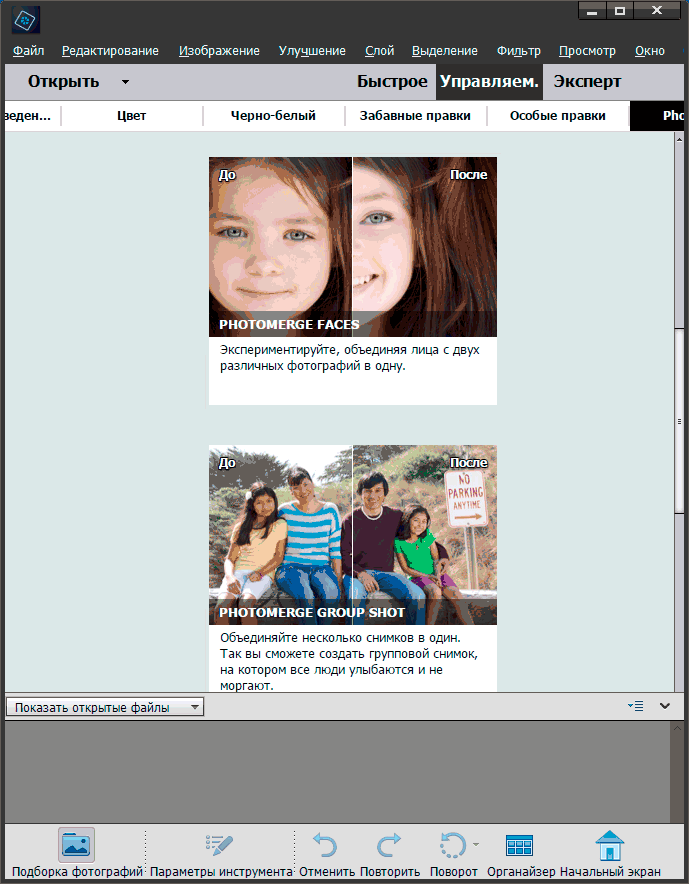
Task: Click the vertical scrollbar of the guided edits list
Action: 681,400
